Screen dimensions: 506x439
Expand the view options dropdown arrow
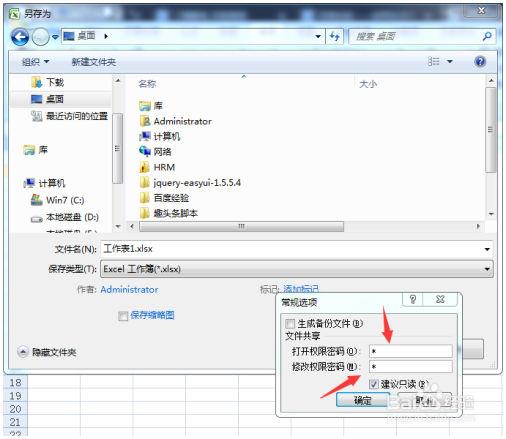450,62
